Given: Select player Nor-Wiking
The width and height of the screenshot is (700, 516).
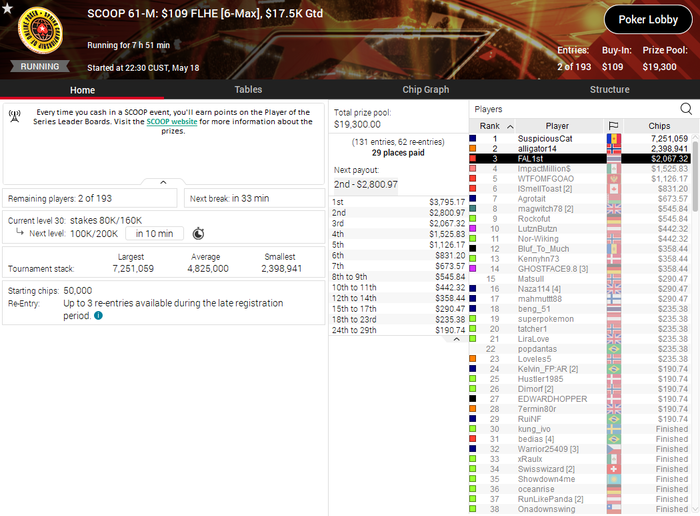Looking at the screenshot, I should point(579,239).
